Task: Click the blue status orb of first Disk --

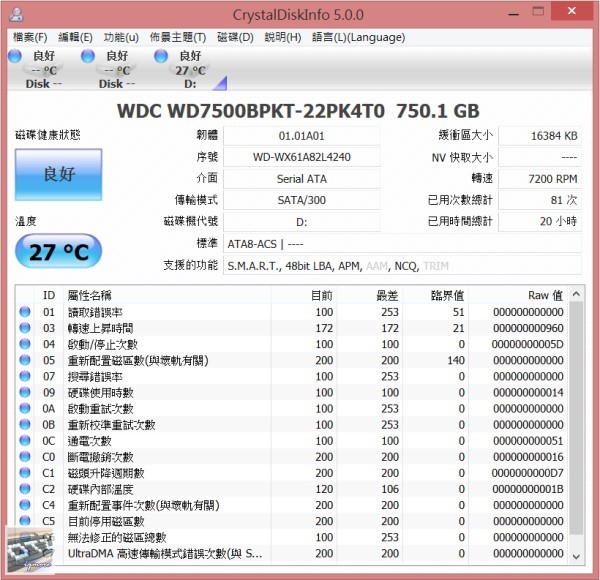Action: click(15, 56)
